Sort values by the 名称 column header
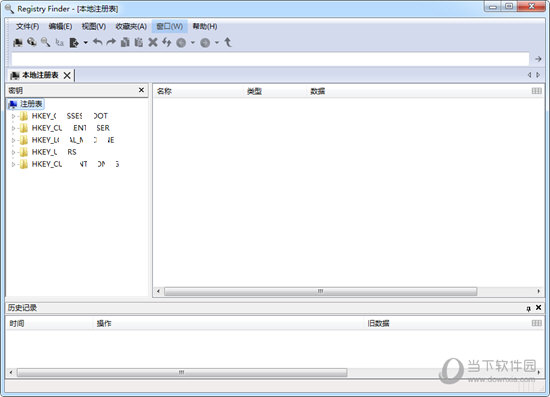Image resolution: width=550 pixels, height=397 pixels. point(164,91)
